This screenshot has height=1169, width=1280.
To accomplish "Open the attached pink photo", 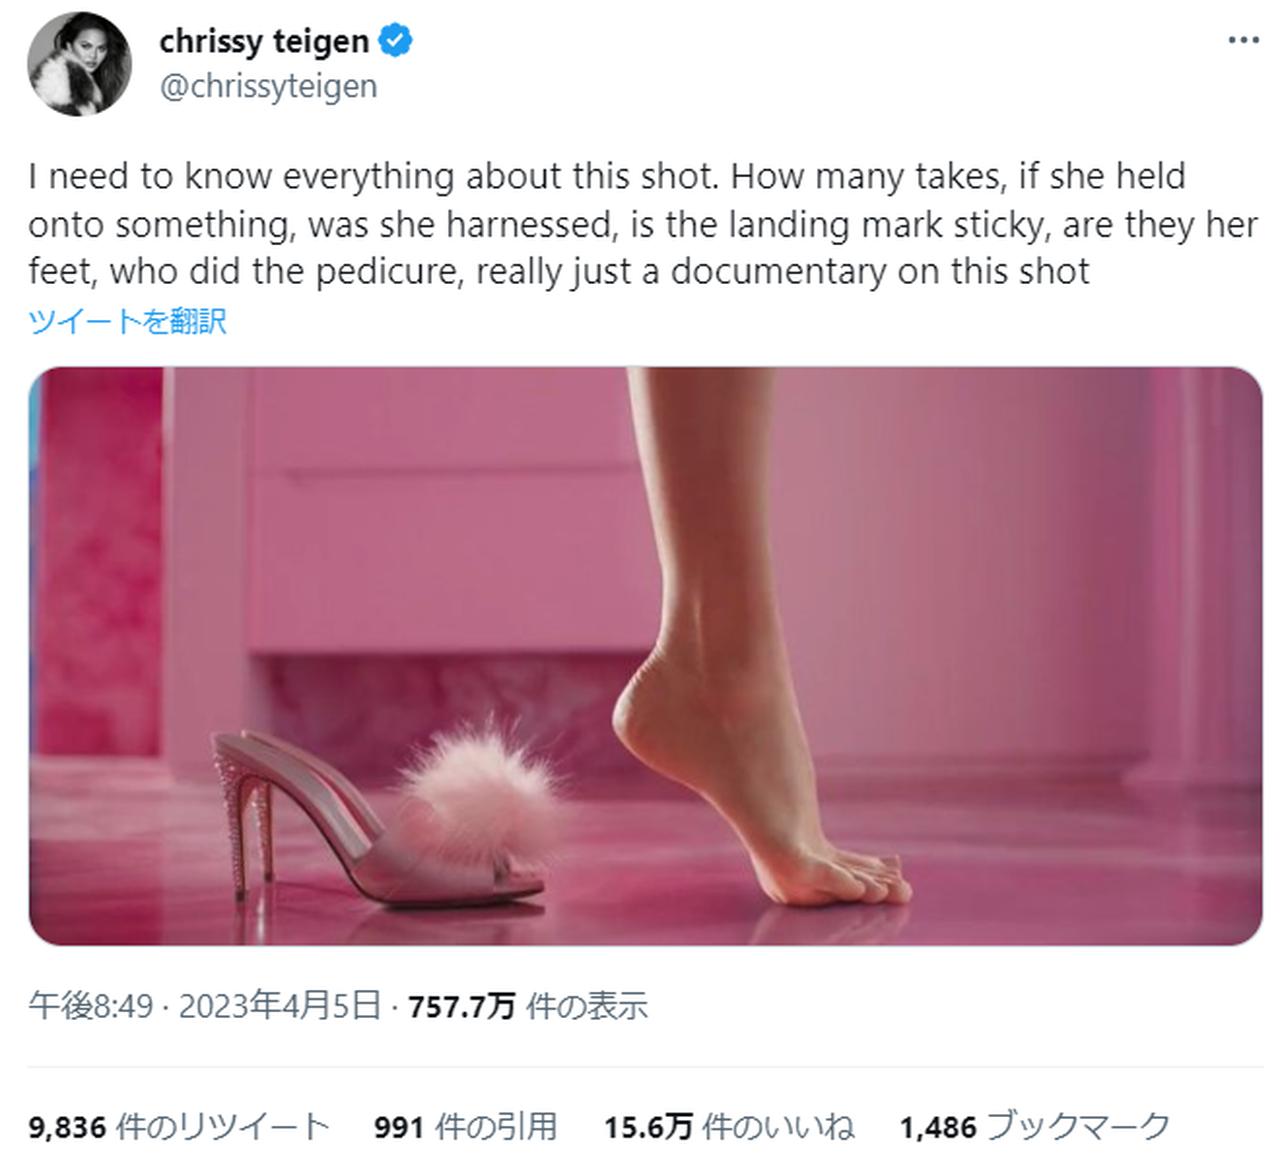I will (645, 655).
